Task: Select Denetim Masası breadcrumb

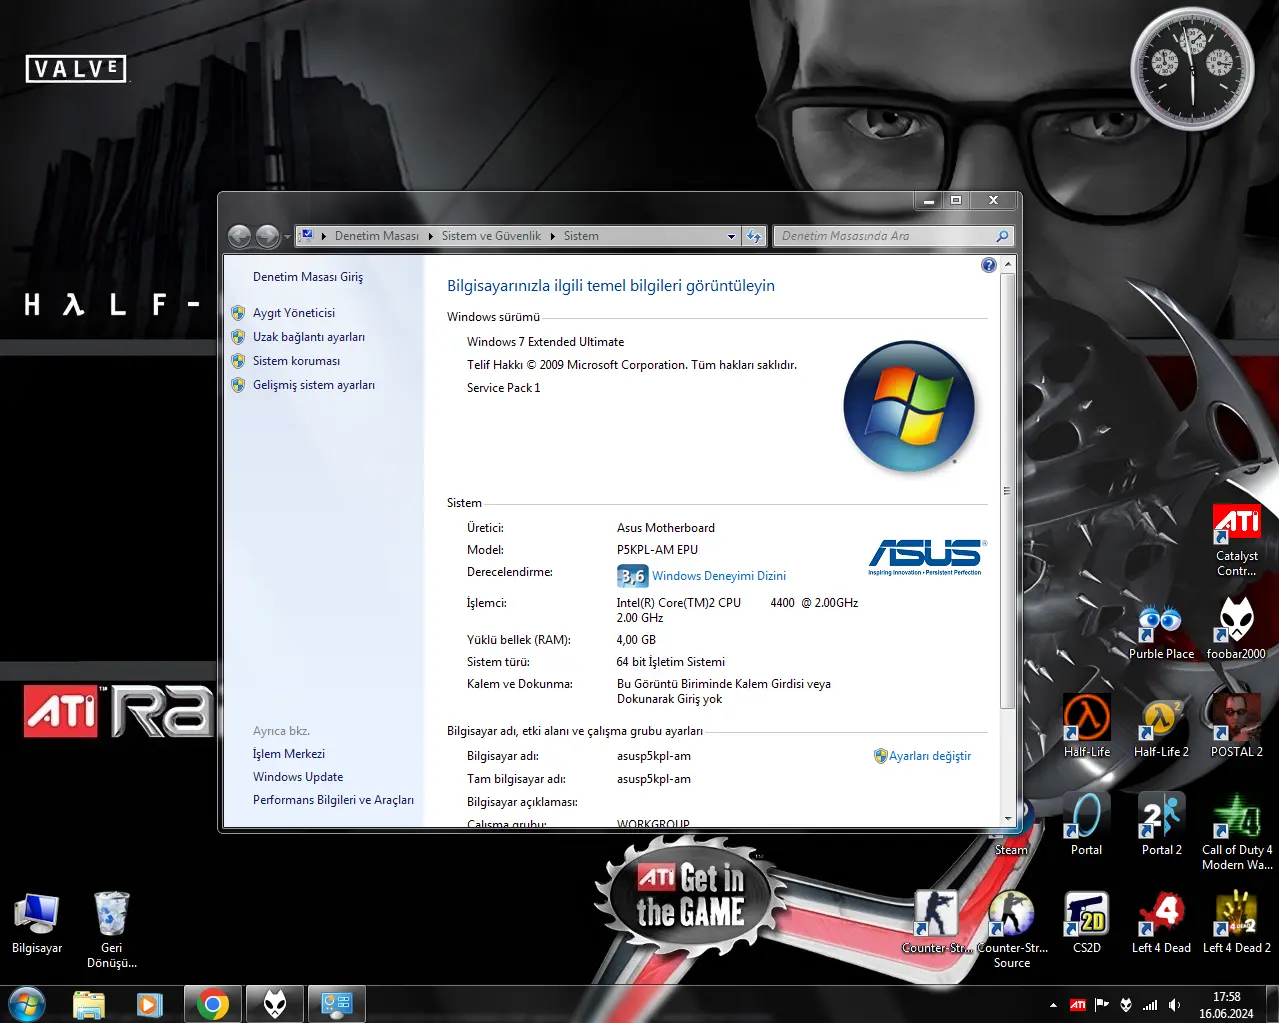Action: tap(377, 236)
